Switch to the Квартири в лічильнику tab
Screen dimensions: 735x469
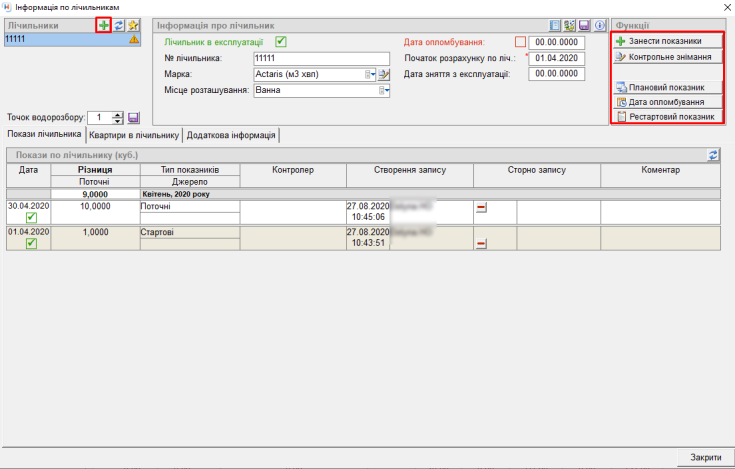[133, 135]
